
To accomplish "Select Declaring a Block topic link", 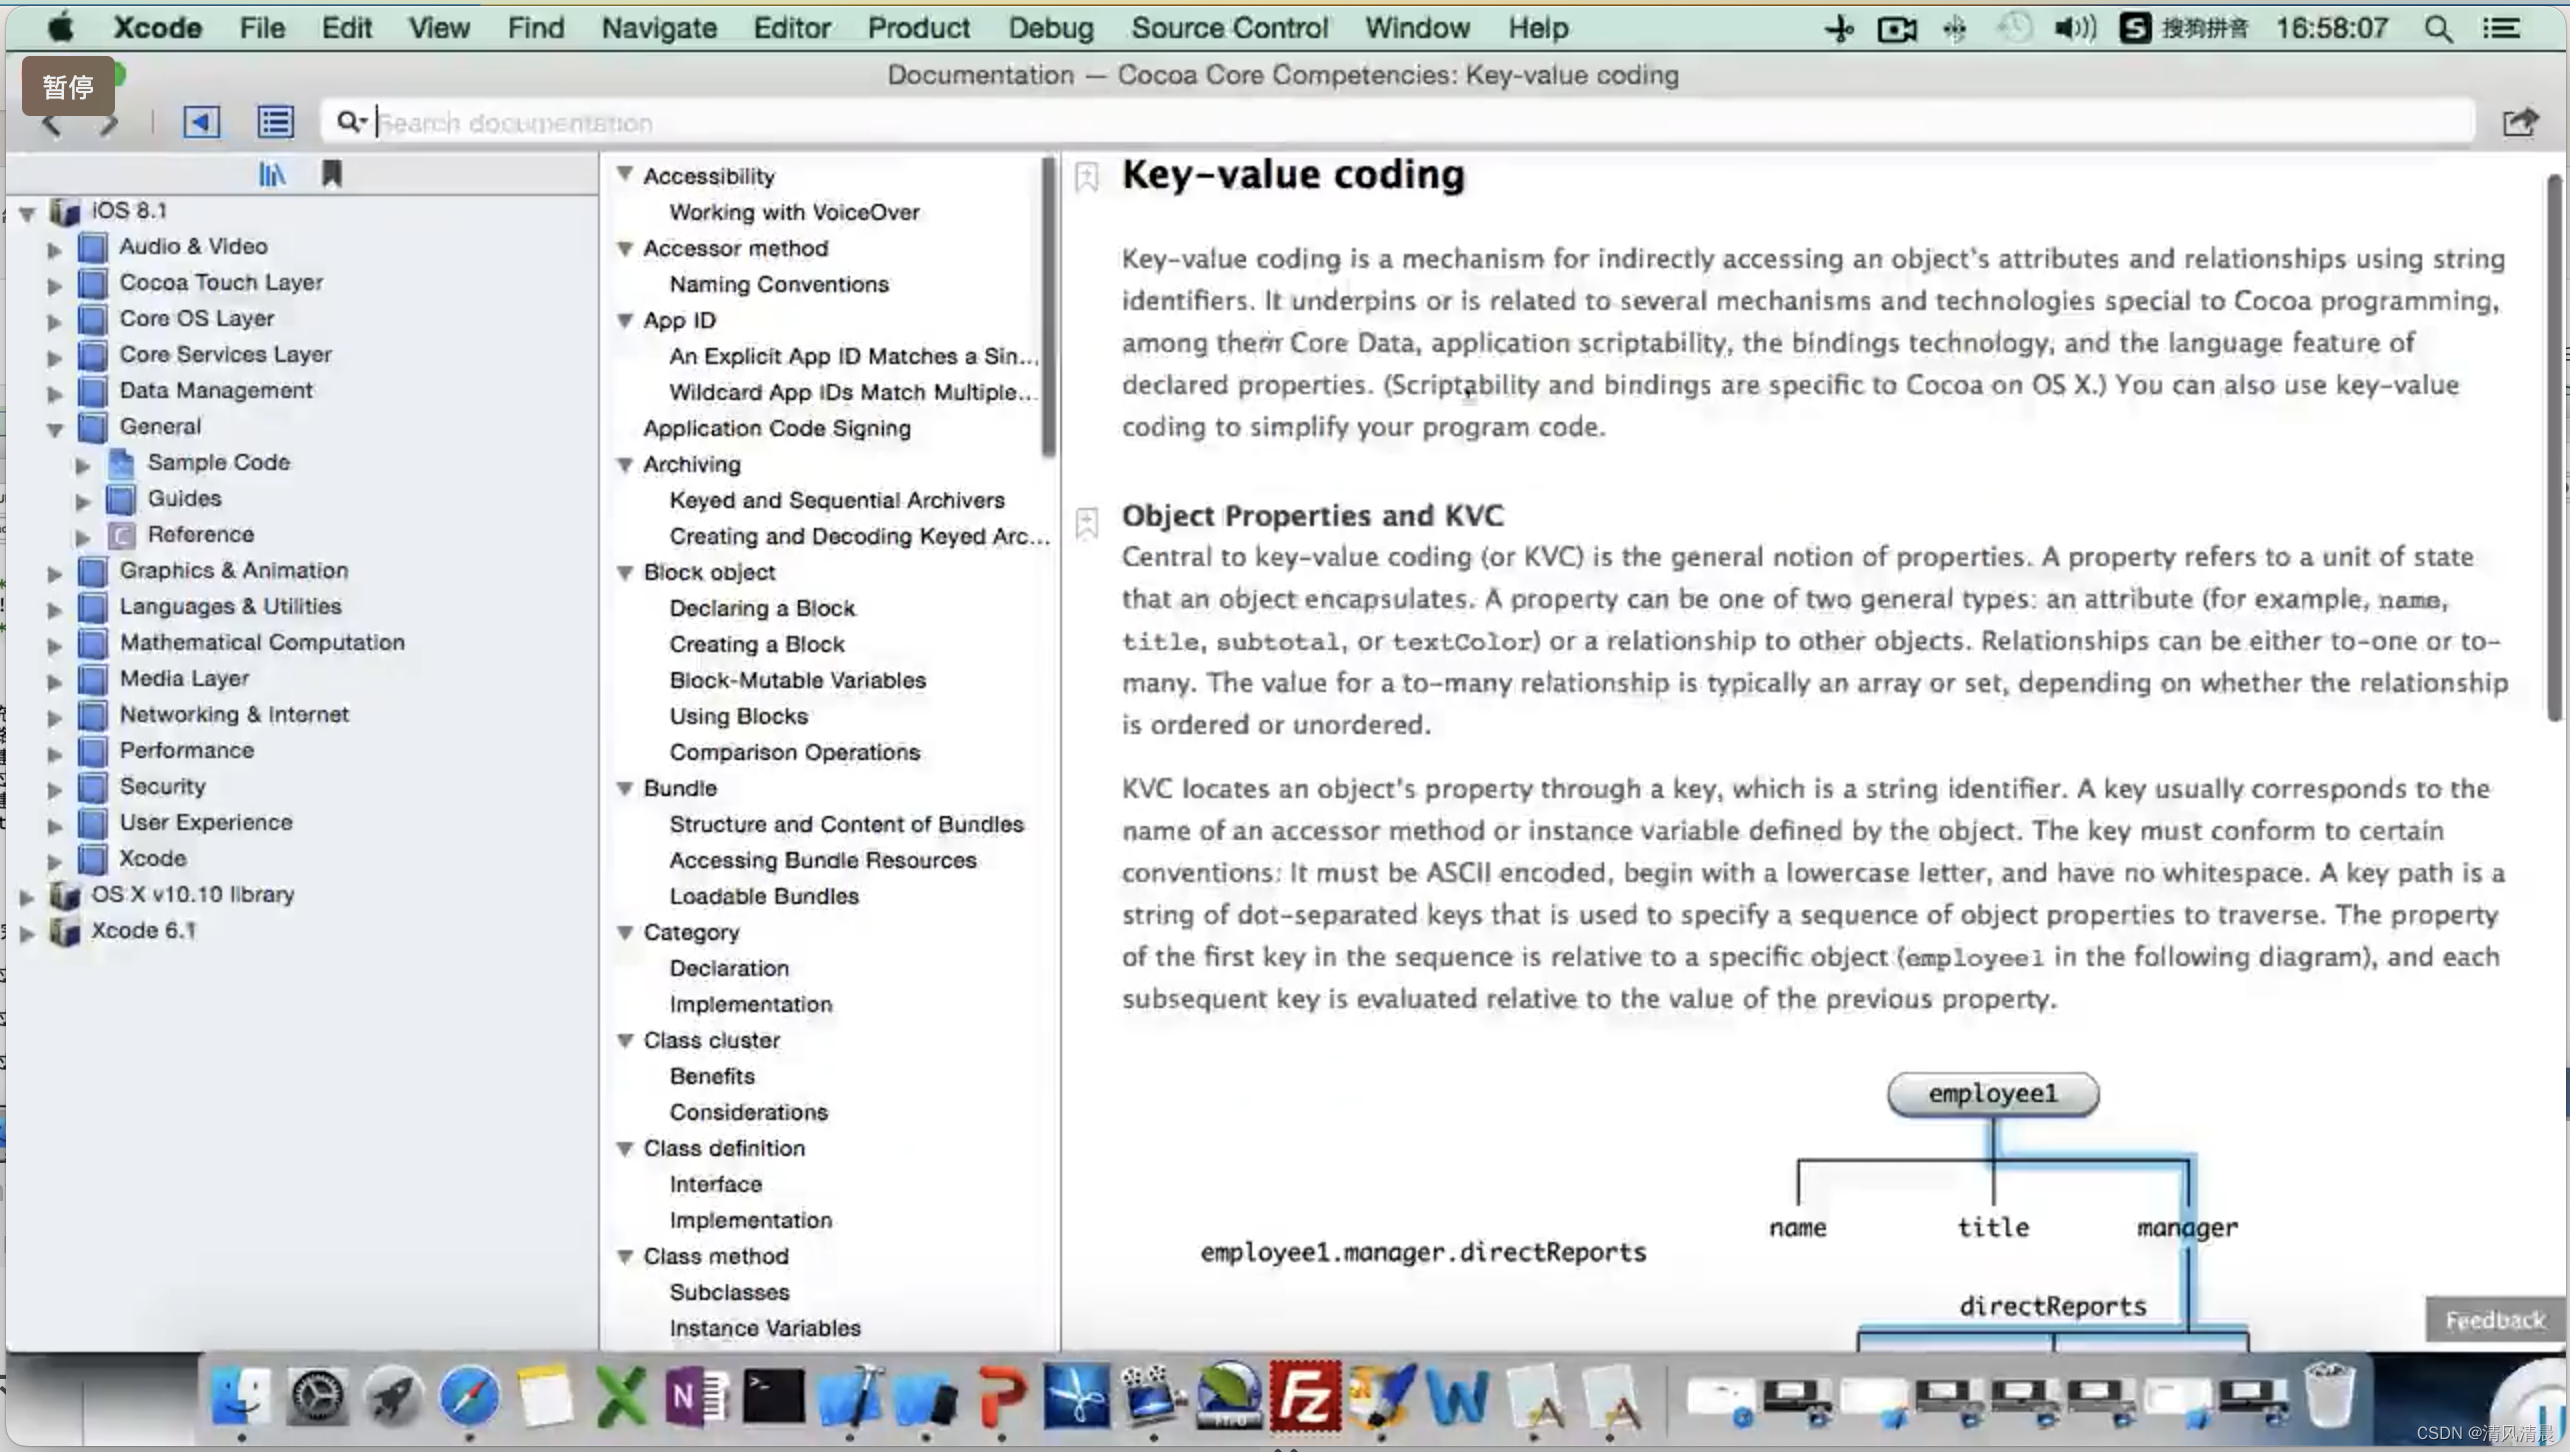I will 763,607.
